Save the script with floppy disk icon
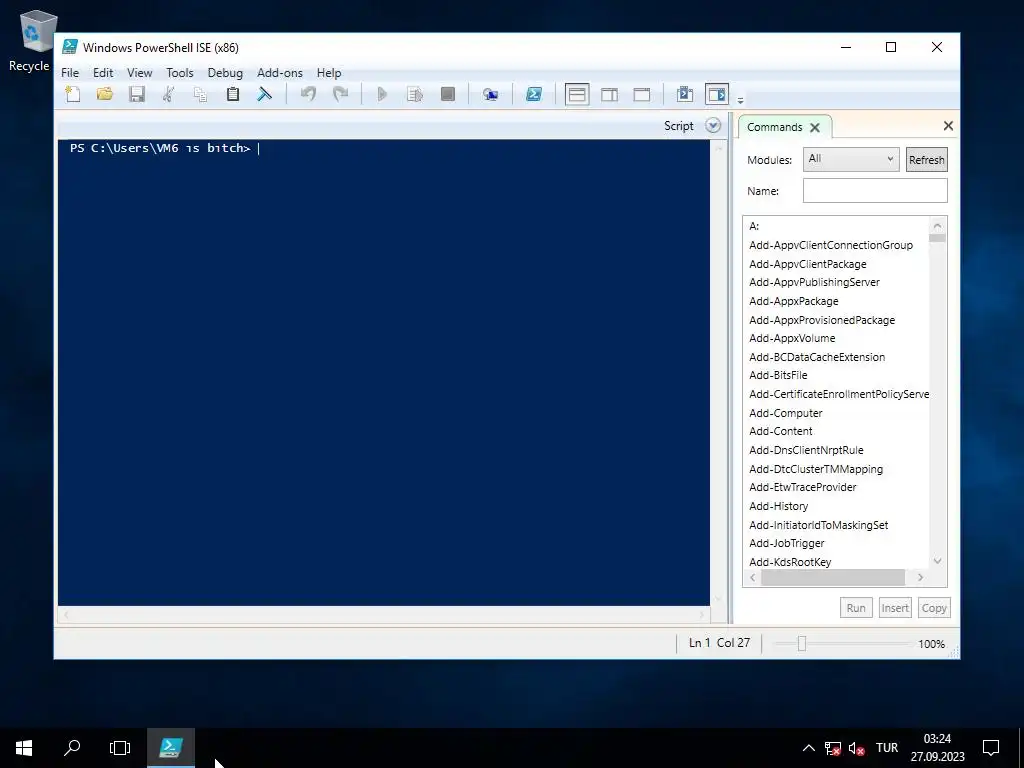The width and height of the screenshot is (1024, 768). click(x=136, y=94)
